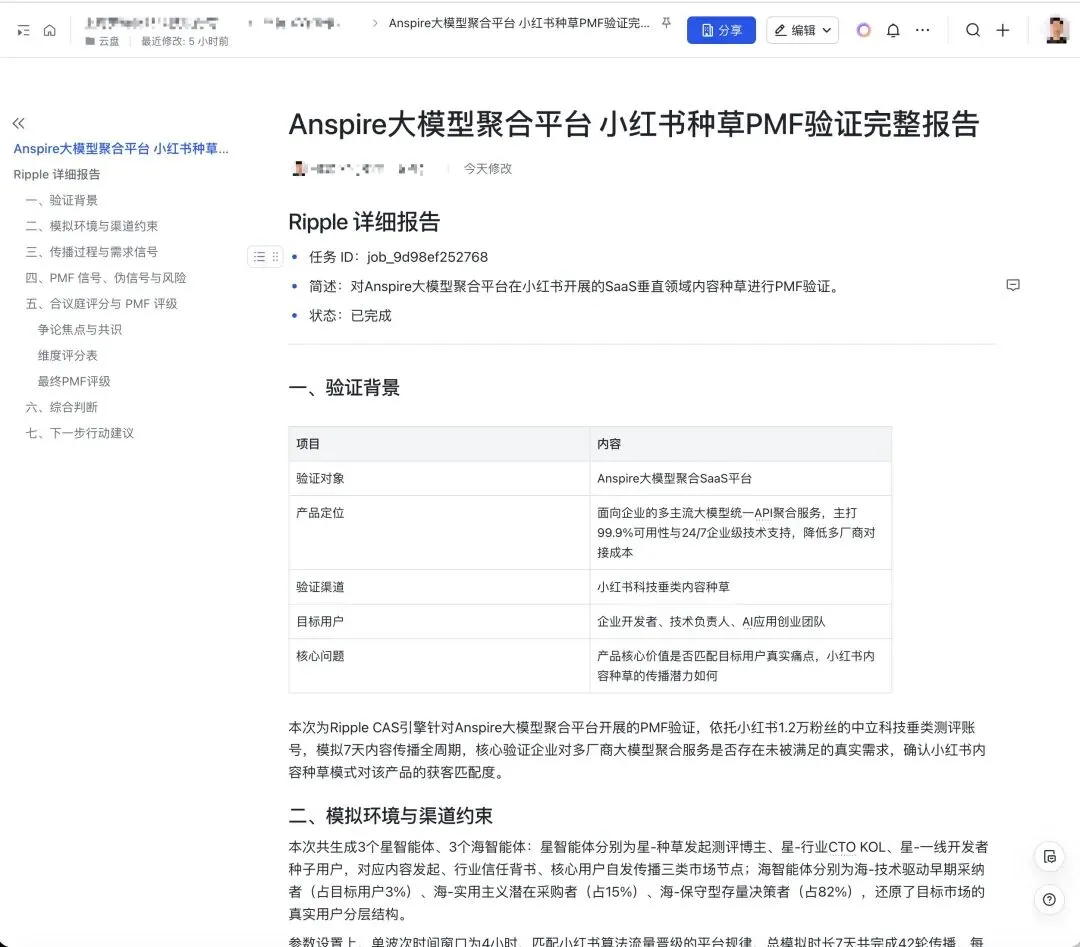Screen dimensions: 1080x947
Task: Click the 产品定位 table cell
Action: (439, 532)
